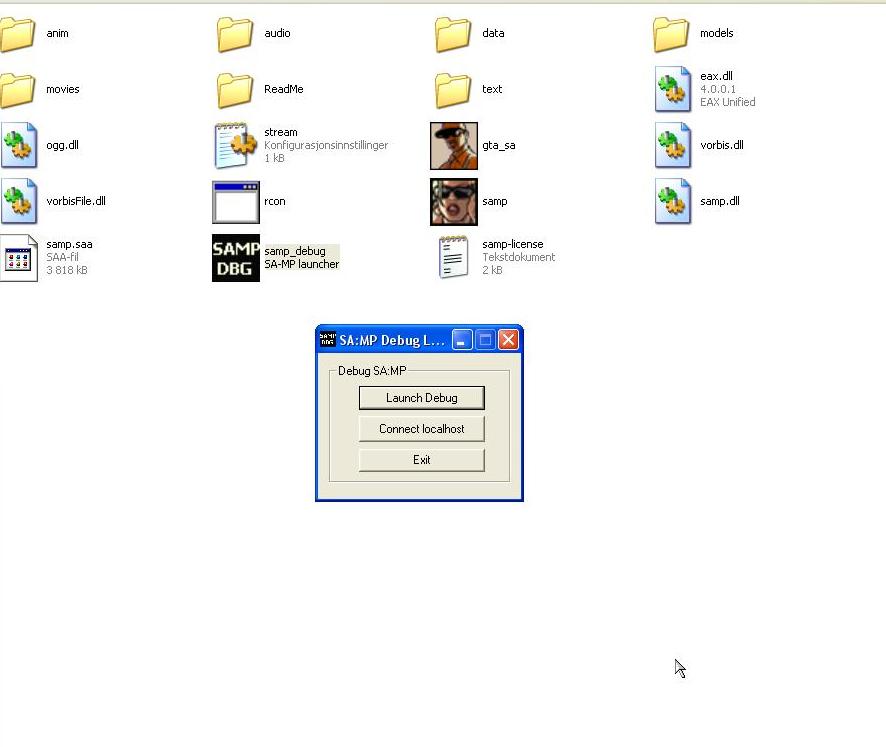886x747 pixels.
Task: Close the SA:MP Debug Launcher window
Action: click(x=508, y=340)
